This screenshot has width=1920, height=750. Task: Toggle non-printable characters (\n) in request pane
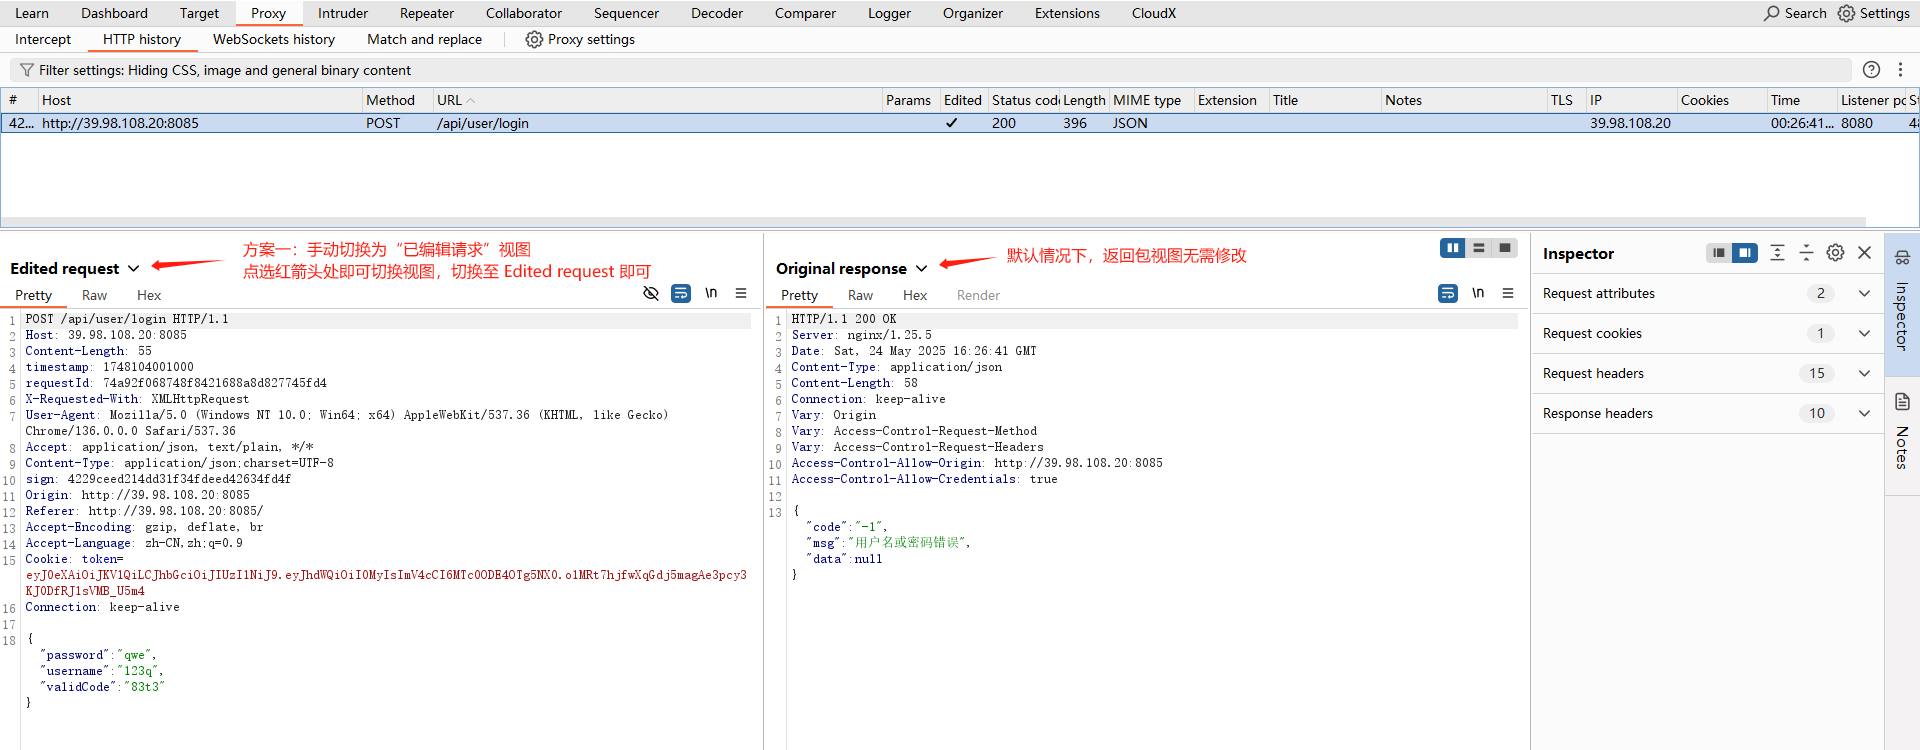[x=711, y=293]
